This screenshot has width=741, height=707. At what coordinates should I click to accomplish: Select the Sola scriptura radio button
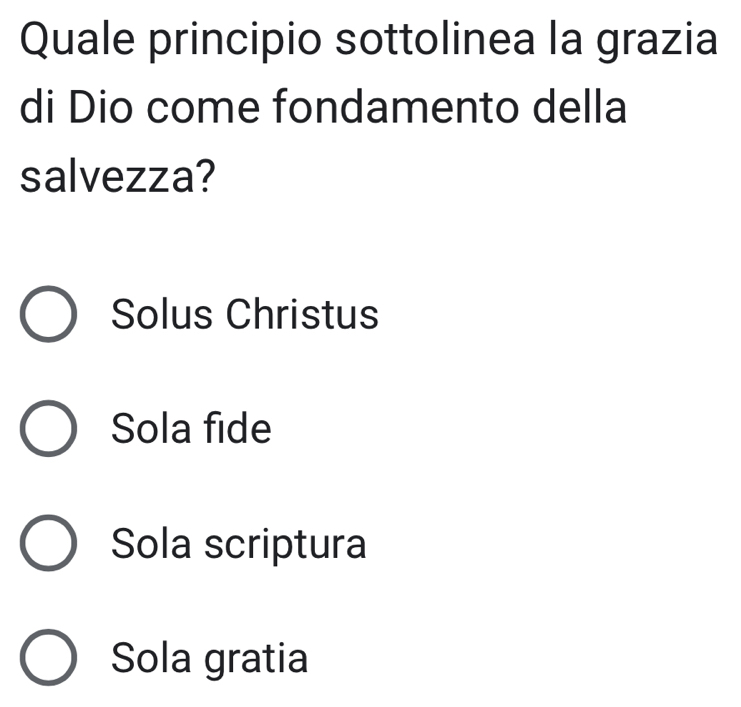point(47,546)
